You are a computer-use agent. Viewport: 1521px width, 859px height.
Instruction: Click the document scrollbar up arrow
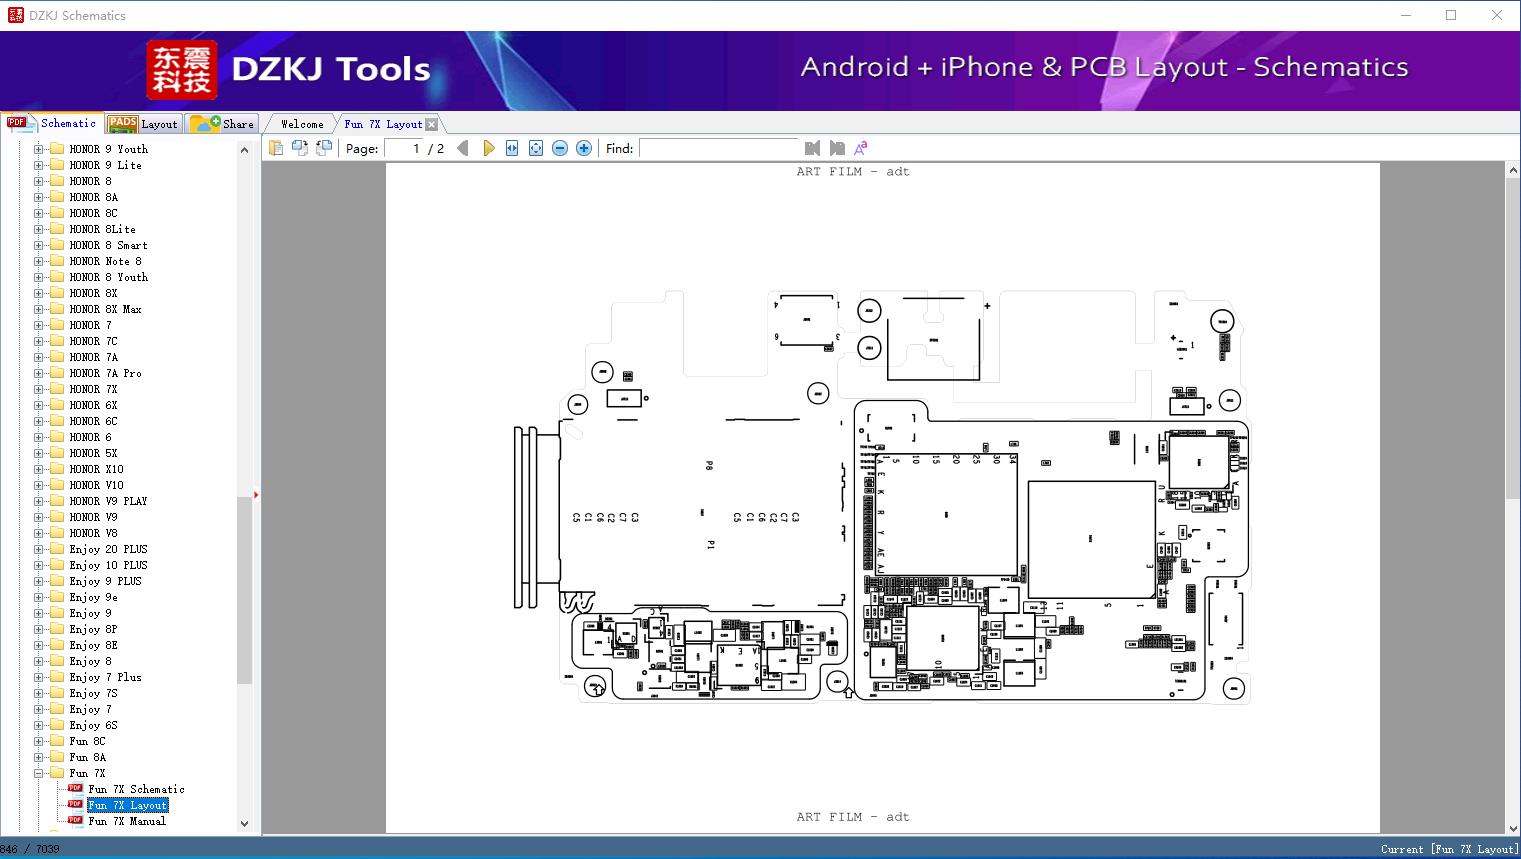tap(1513, 170)
